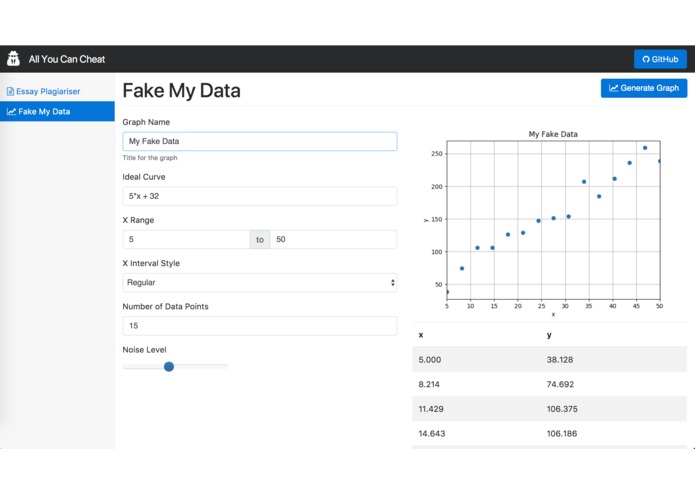
Task: Select the Fake My Data sidebar item
Action: (x=57, y=112)
